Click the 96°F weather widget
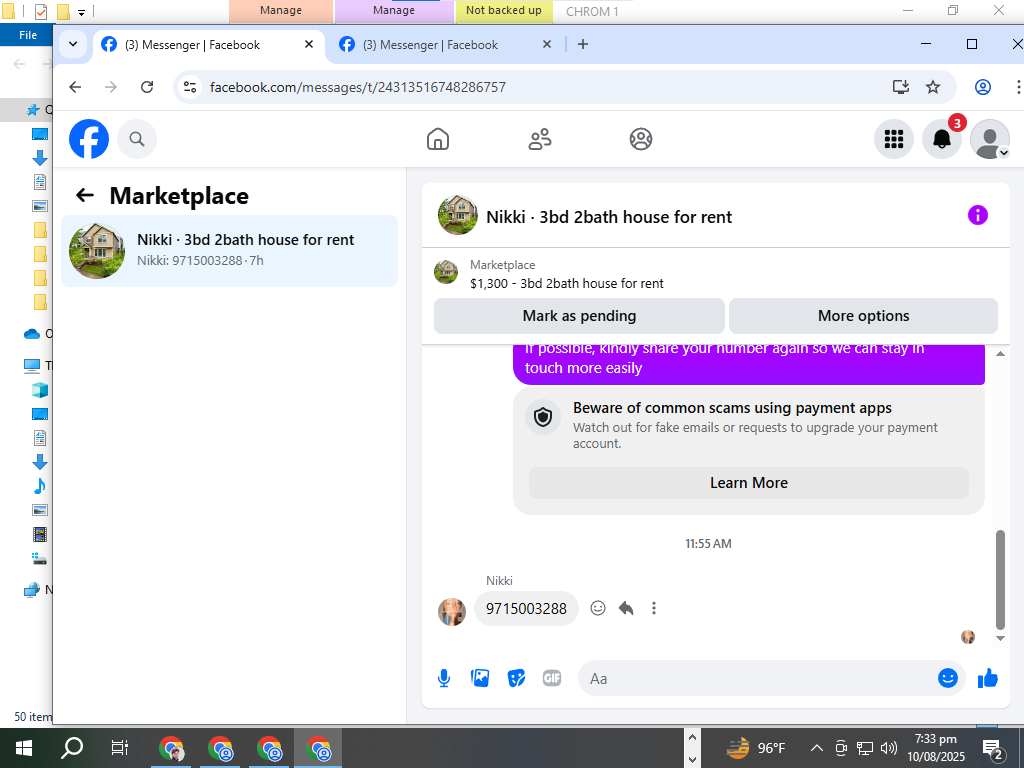 click(x=756, y=748)
